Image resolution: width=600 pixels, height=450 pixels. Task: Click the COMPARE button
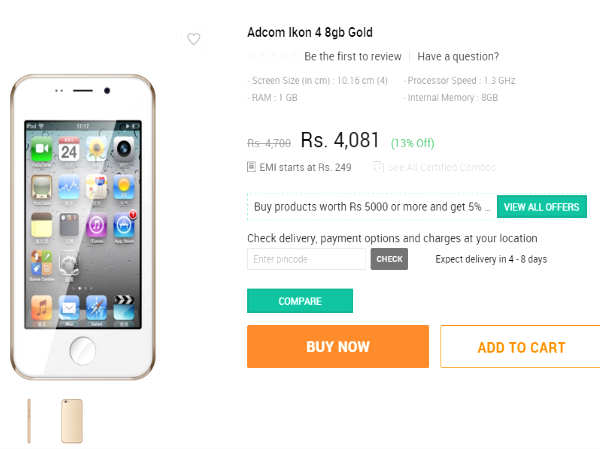(x=300, y=301)
